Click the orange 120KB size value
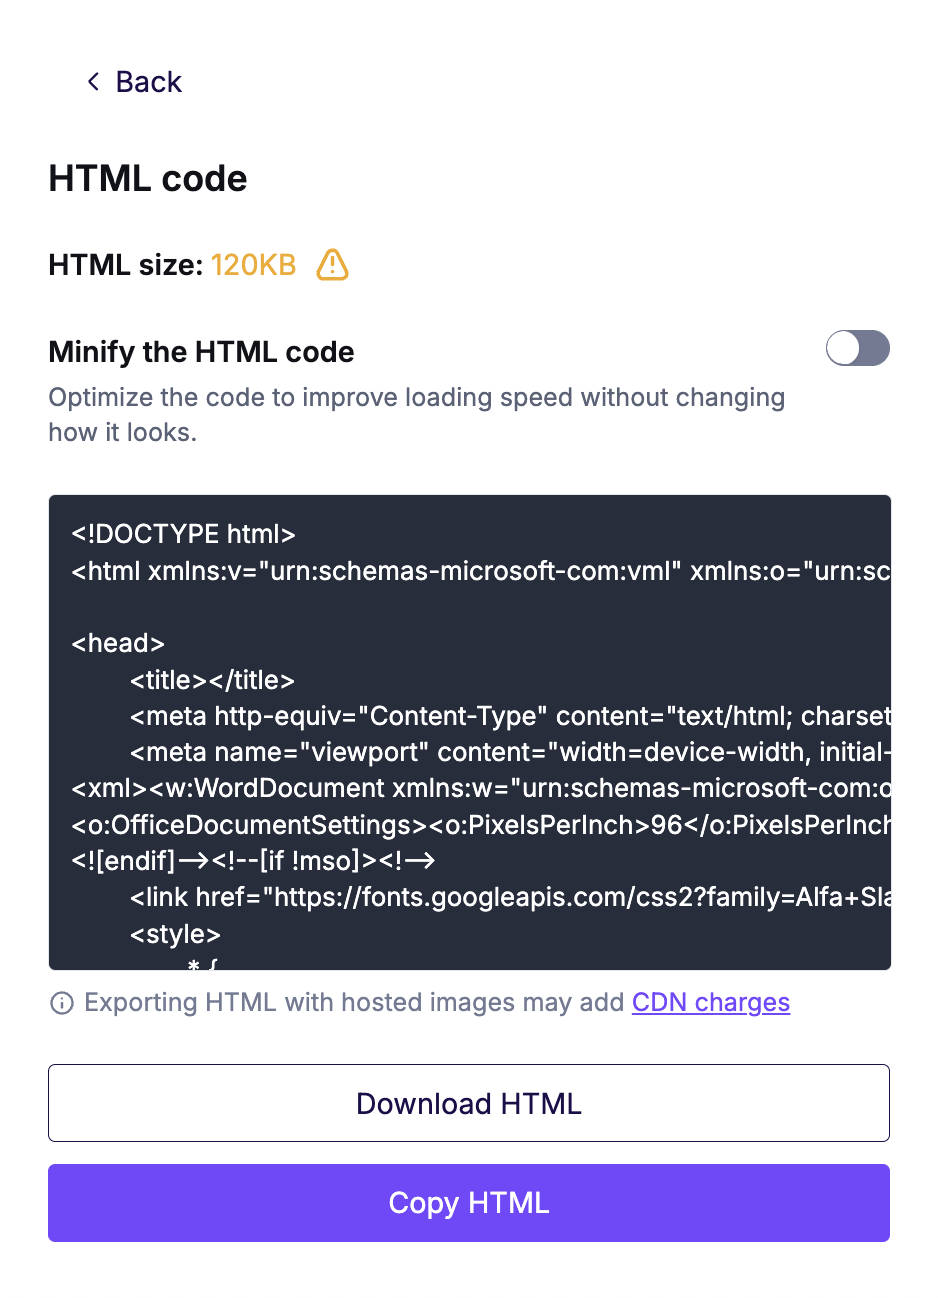 [253, 265]
